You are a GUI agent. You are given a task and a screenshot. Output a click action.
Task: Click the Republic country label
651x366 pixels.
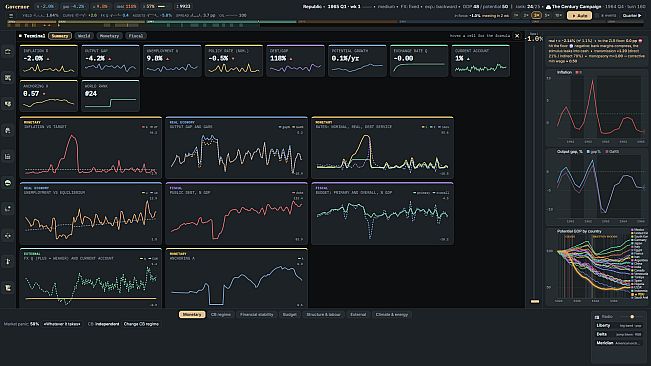click(x=313, y=7)
